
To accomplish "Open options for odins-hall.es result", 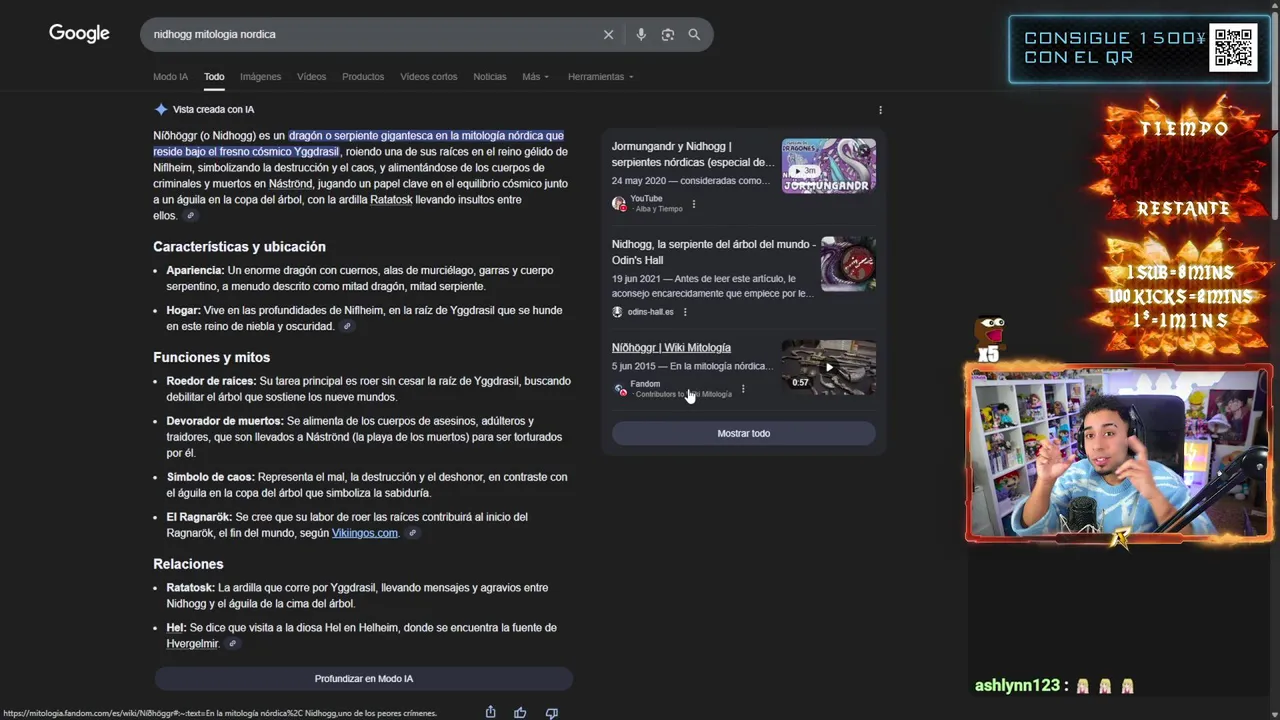I will point(685,312).
